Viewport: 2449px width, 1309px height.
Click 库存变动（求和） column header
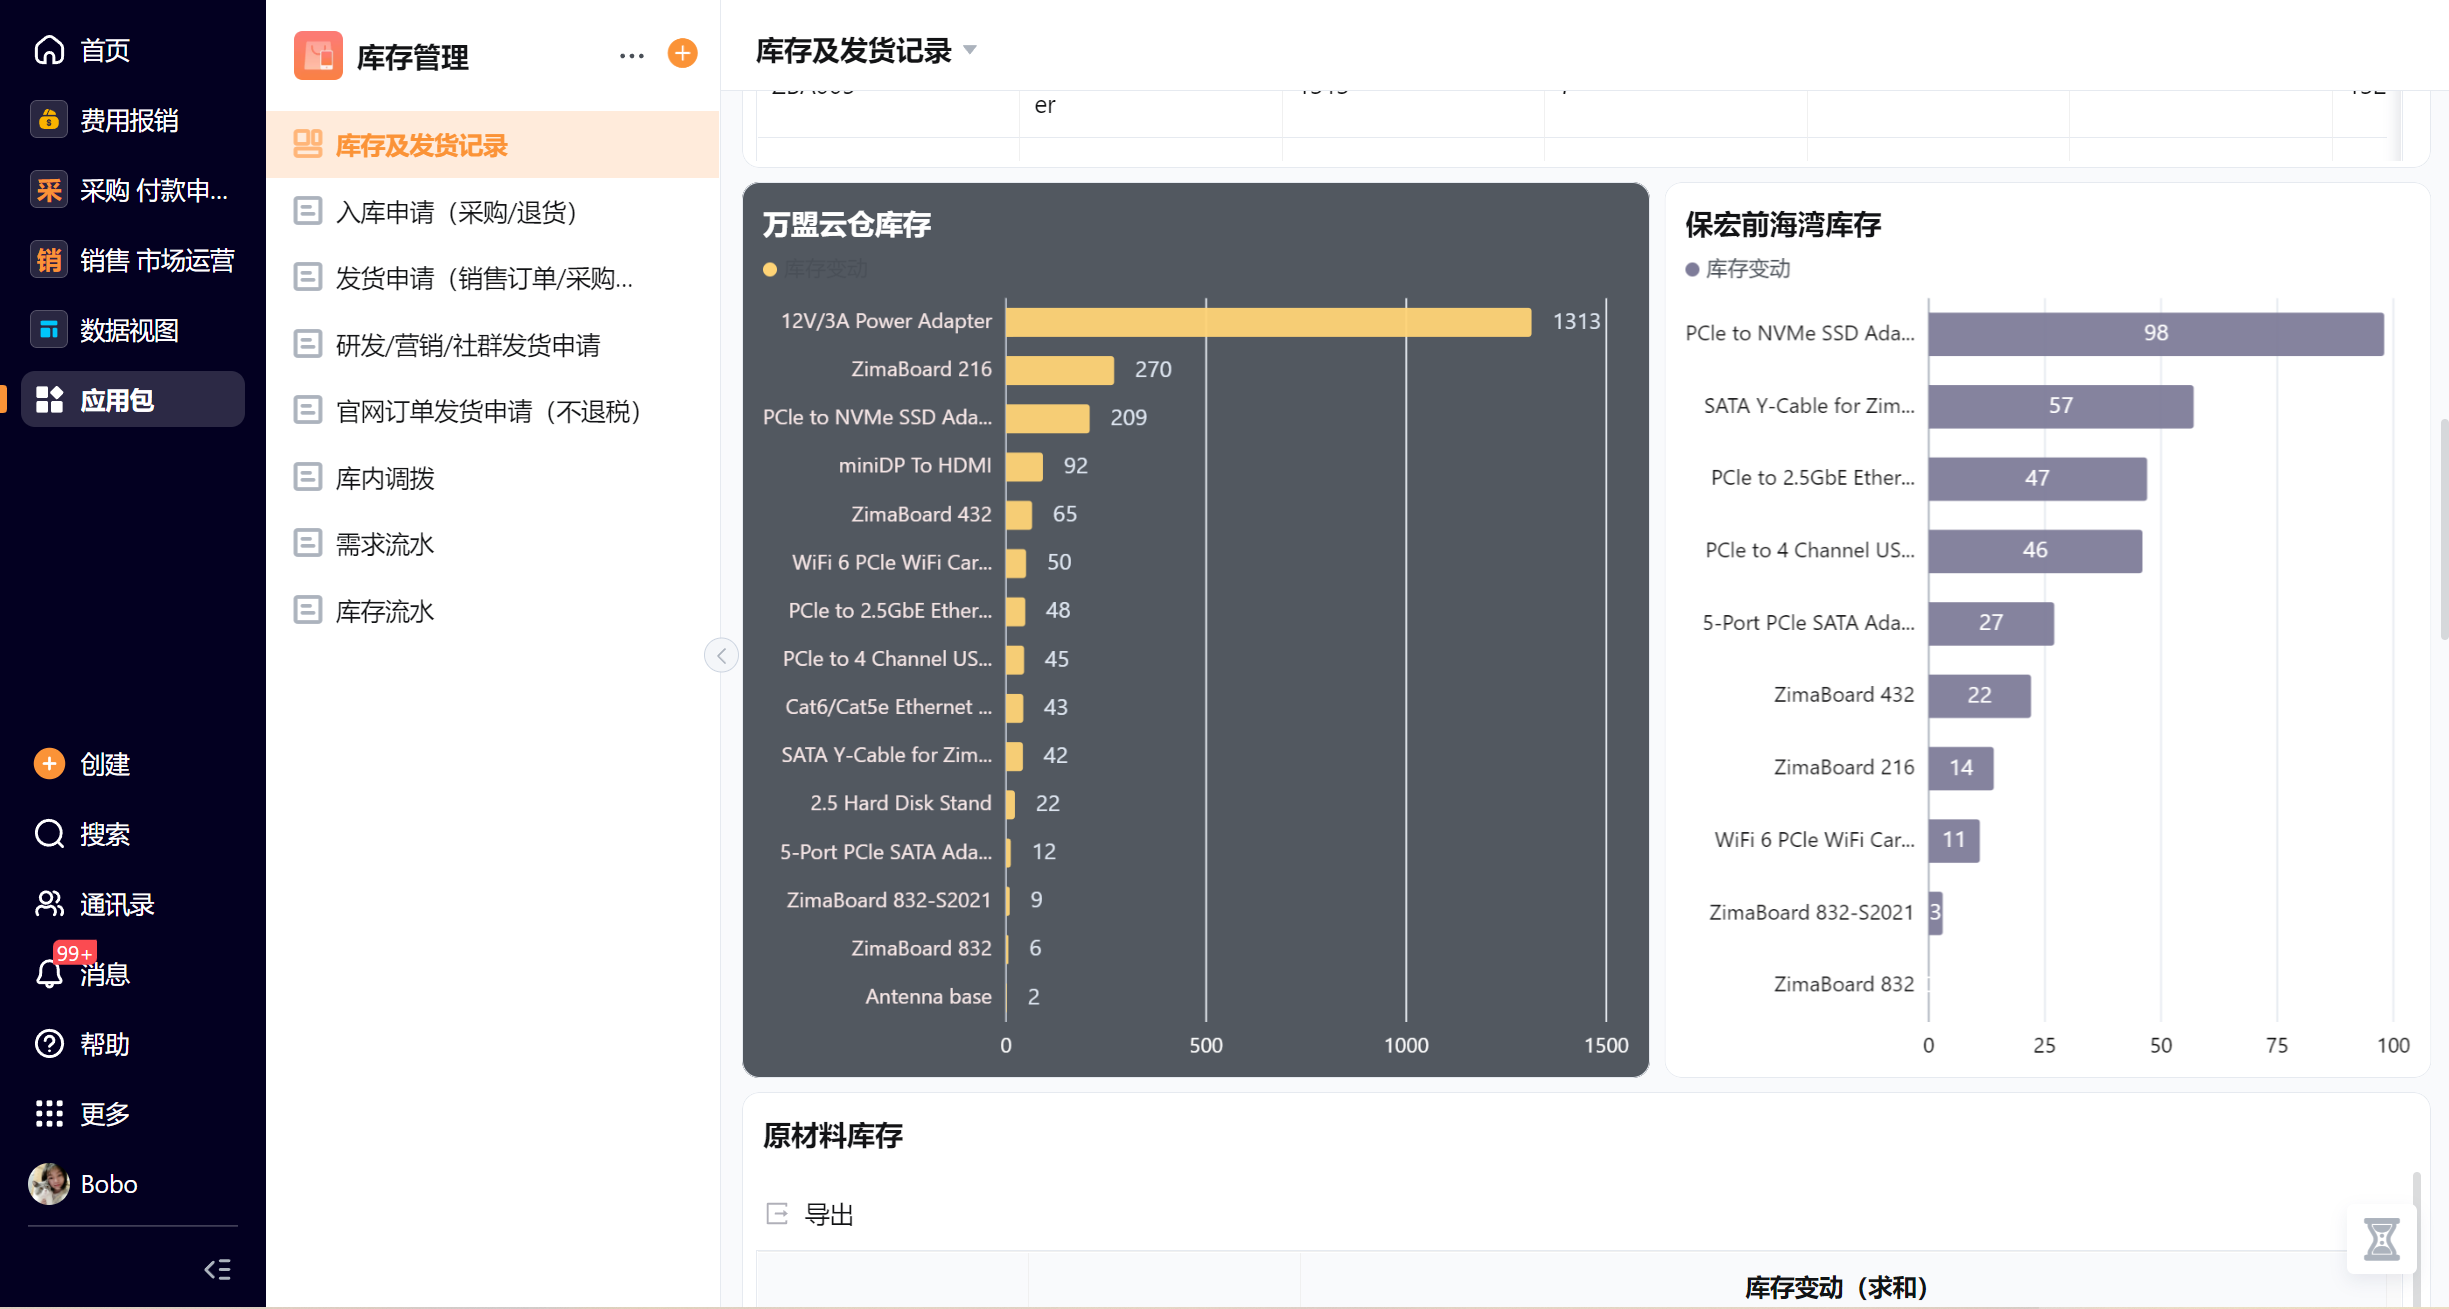1837,1287
